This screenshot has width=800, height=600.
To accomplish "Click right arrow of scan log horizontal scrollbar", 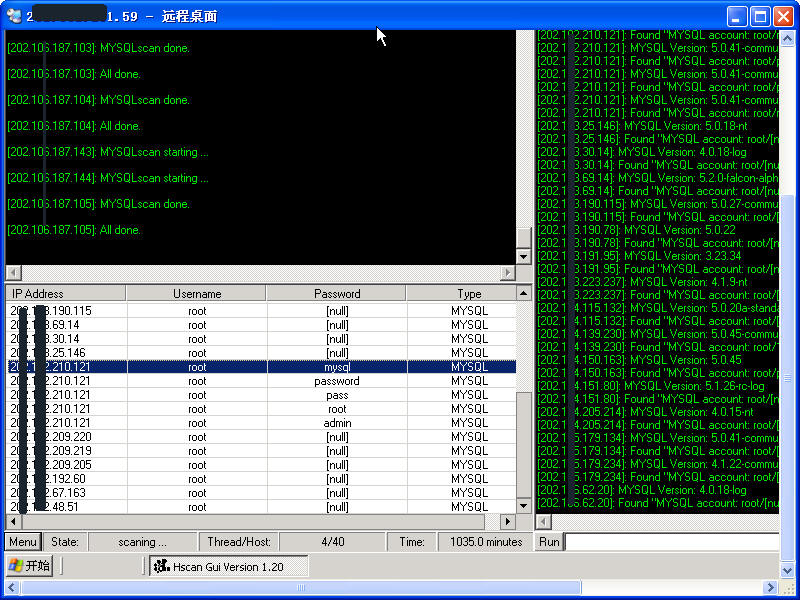I will click(507, 273).
